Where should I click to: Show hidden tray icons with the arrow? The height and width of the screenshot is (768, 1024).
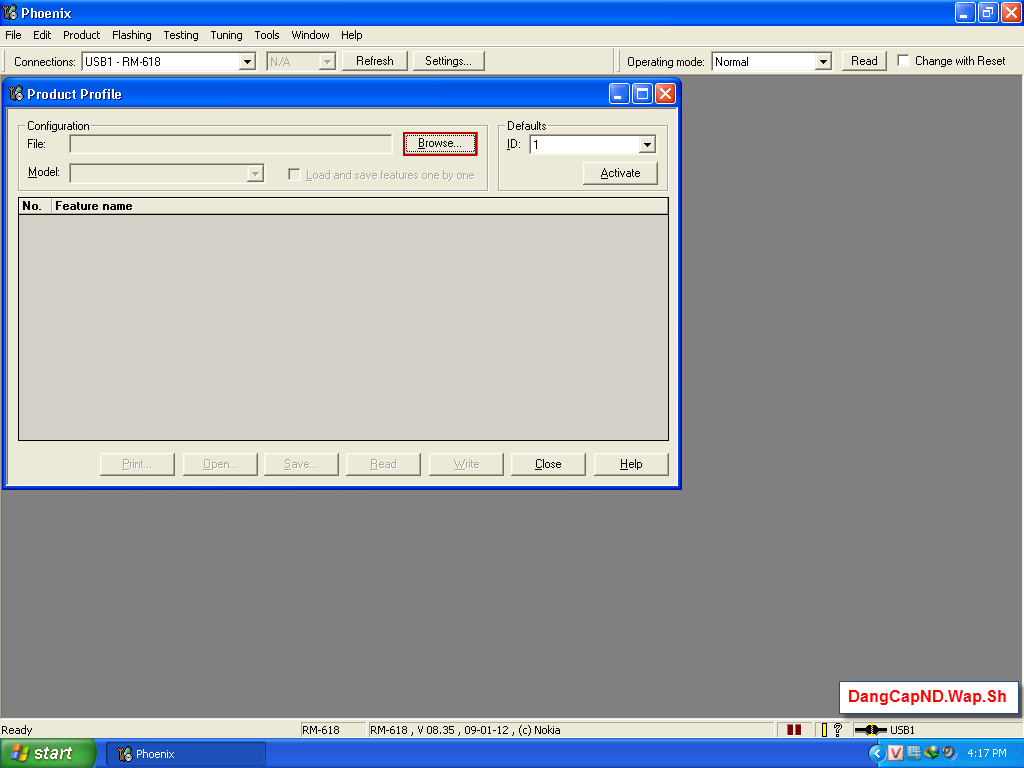tap(876, 753)
